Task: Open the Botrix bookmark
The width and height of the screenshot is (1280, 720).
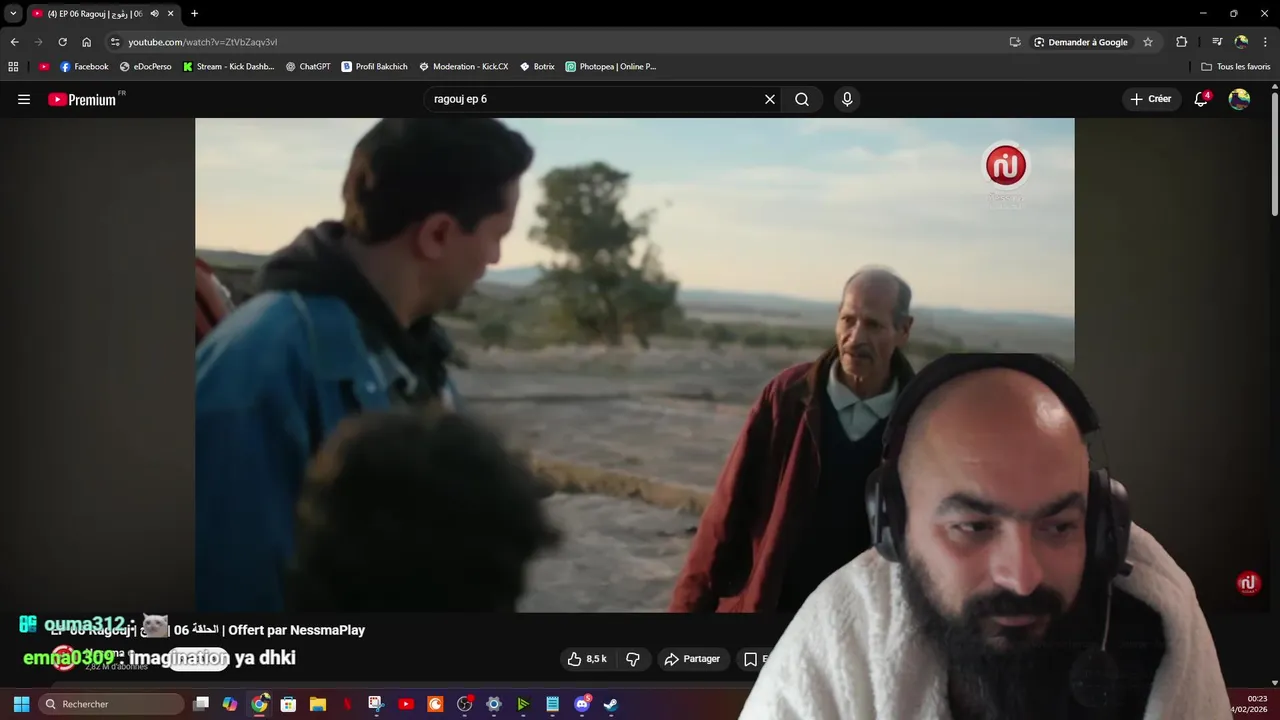Action: pos(537,67)
